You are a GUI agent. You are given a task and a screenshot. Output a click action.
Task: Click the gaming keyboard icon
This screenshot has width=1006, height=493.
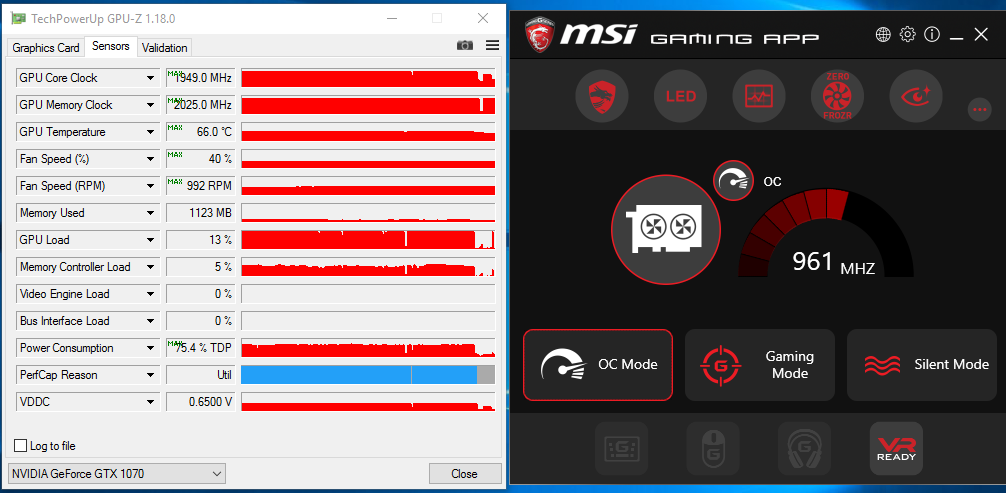[621, 448]
